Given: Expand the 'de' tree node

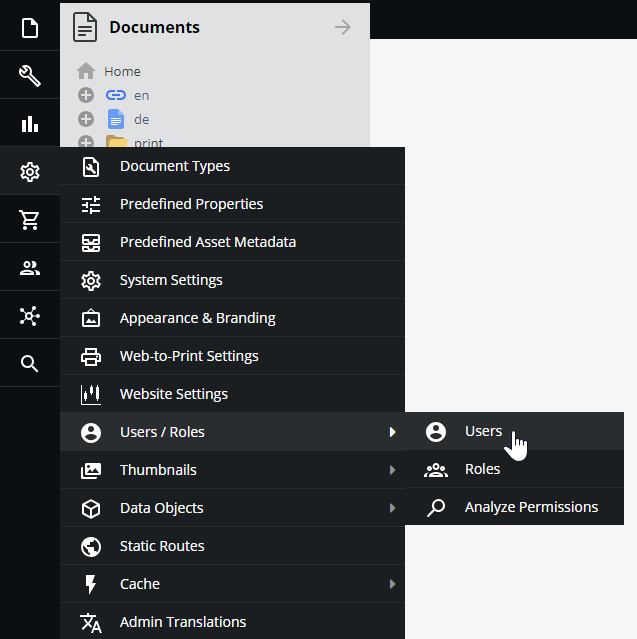Looking at the screenshot, I should pyautogui.click(x=86, y=119).
